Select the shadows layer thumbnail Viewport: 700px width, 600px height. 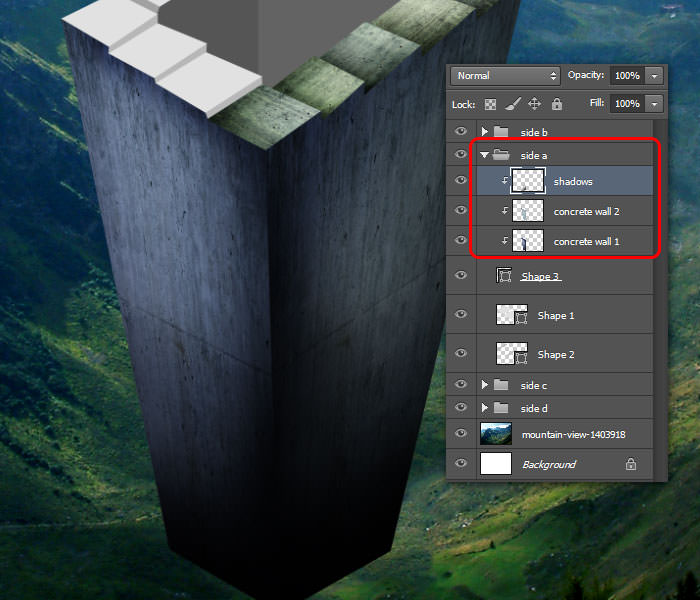(528, 181)
